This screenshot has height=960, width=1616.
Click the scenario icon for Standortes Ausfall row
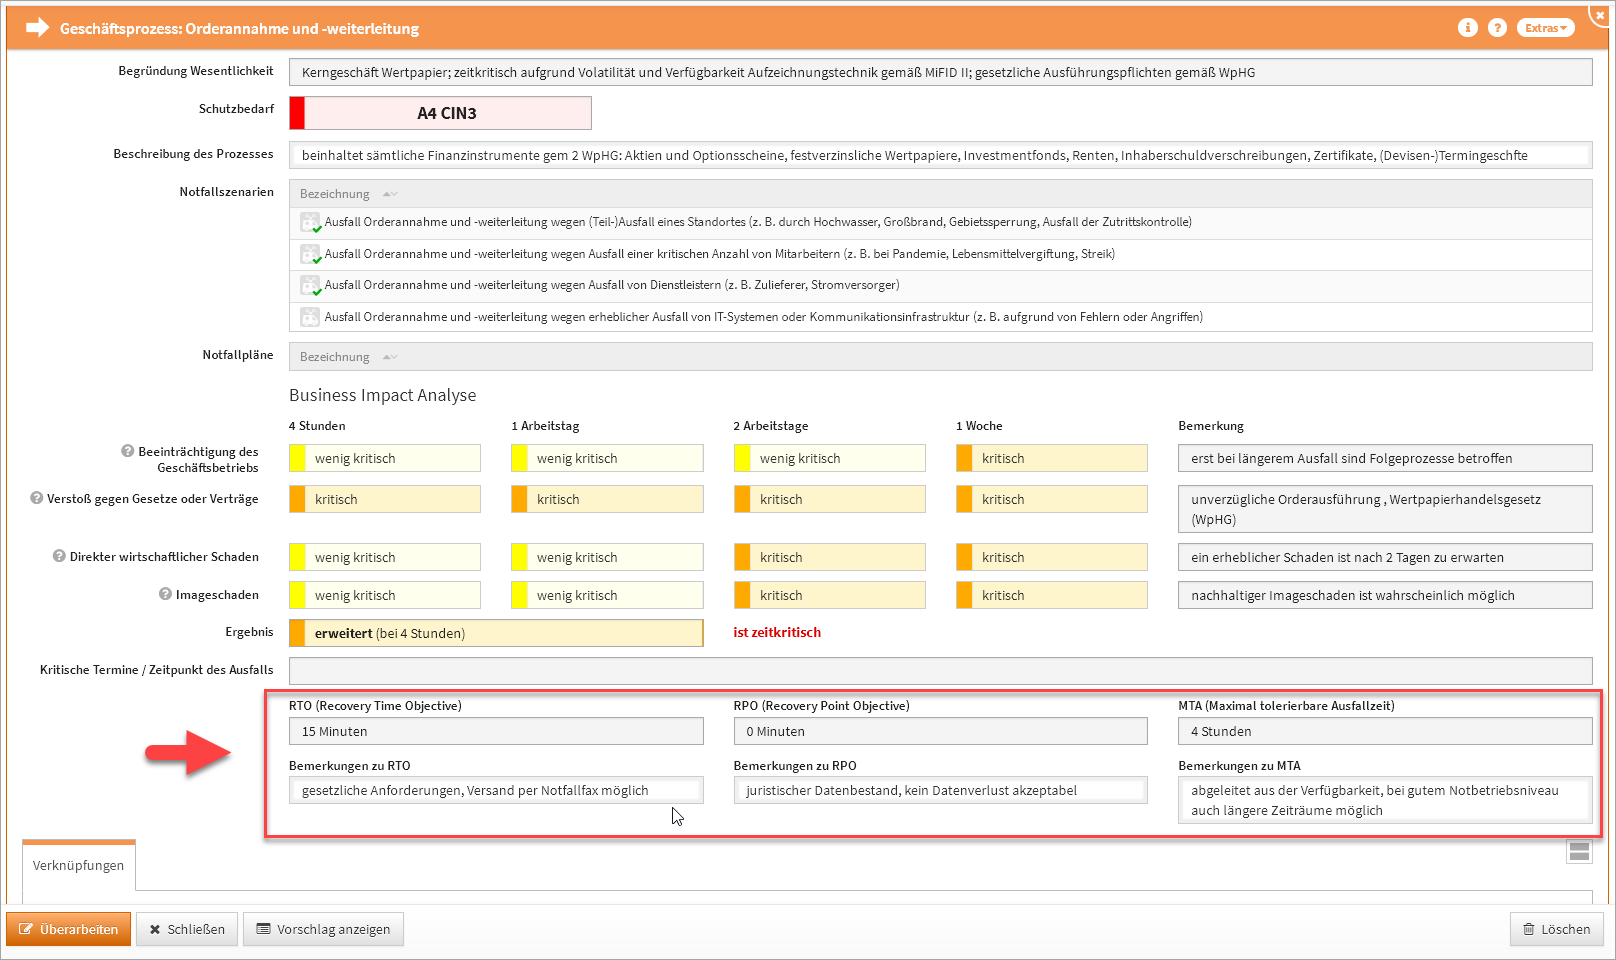point(310,222)
